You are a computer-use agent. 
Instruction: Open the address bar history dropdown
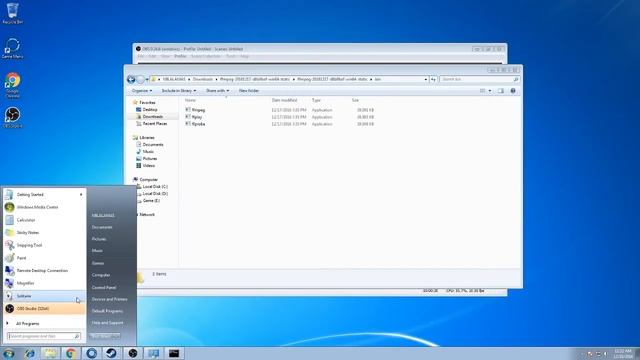click(426, 79)
